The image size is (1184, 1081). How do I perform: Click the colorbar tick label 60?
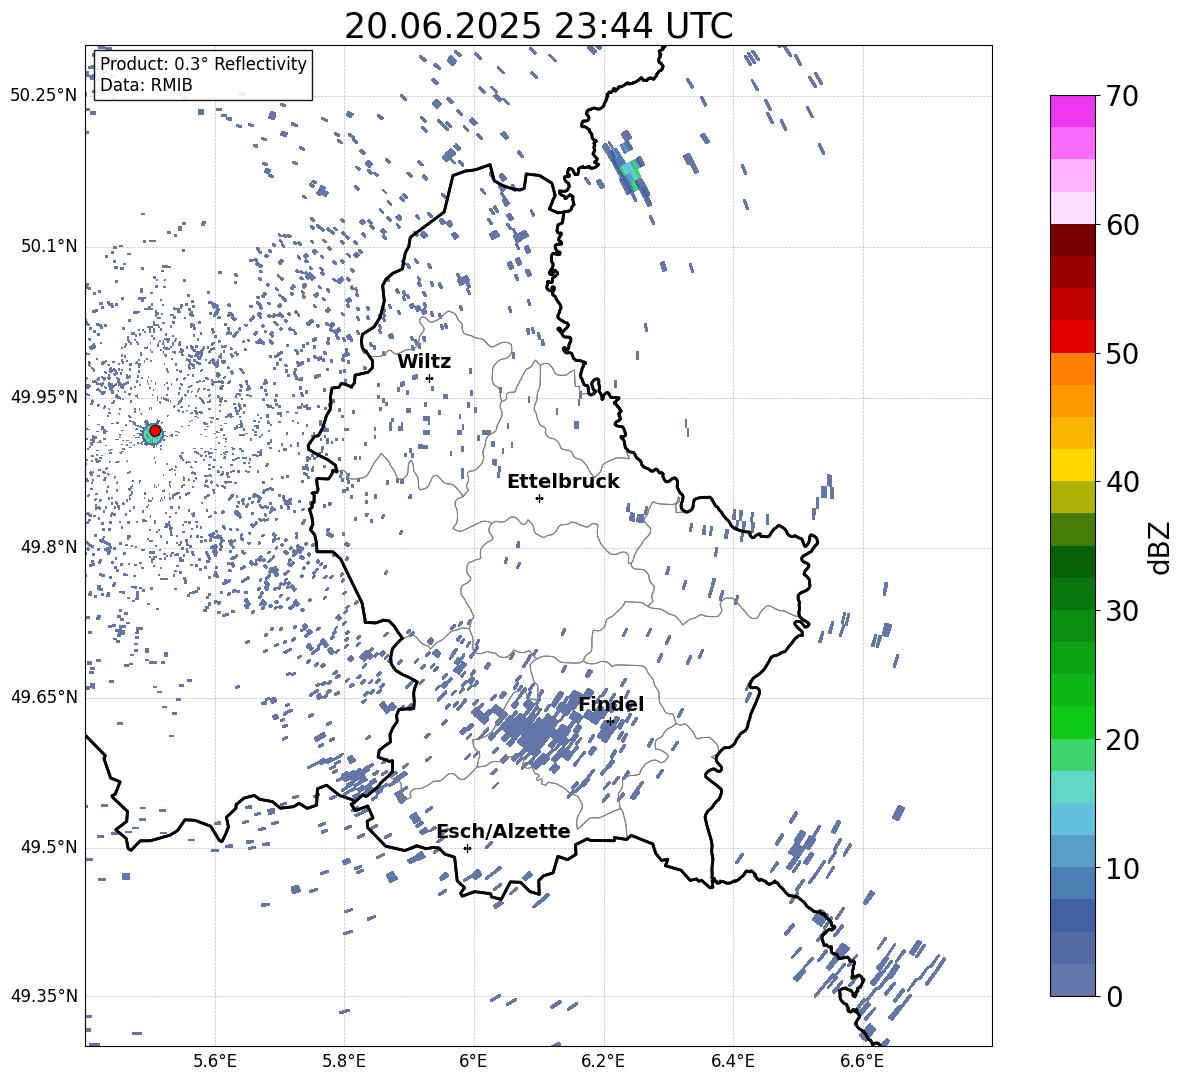pyautogui.click(x=1122, y=225)
